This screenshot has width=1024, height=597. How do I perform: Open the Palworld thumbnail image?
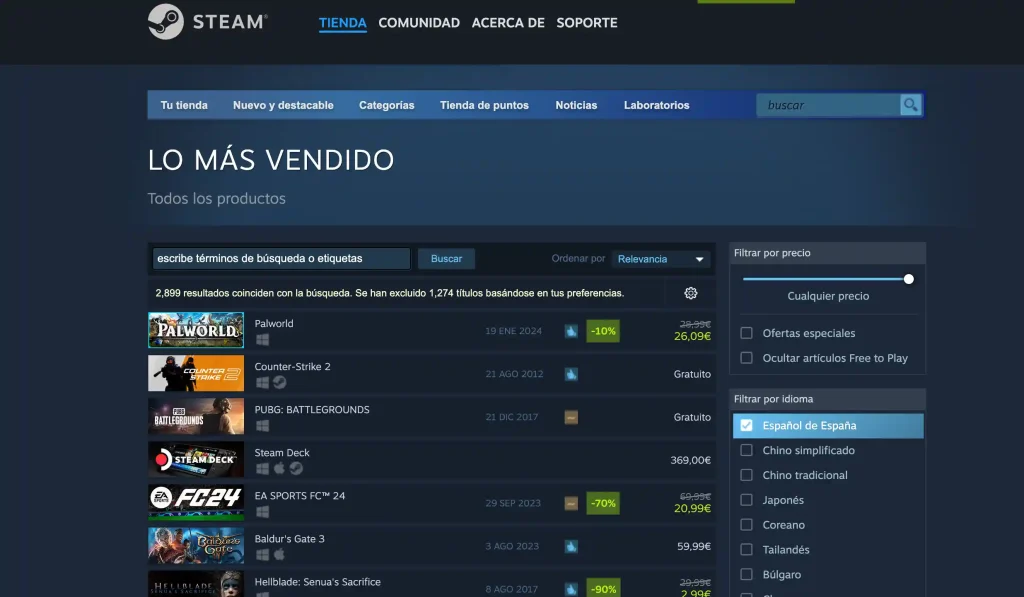pyautogui.click(x=196, y=330)
